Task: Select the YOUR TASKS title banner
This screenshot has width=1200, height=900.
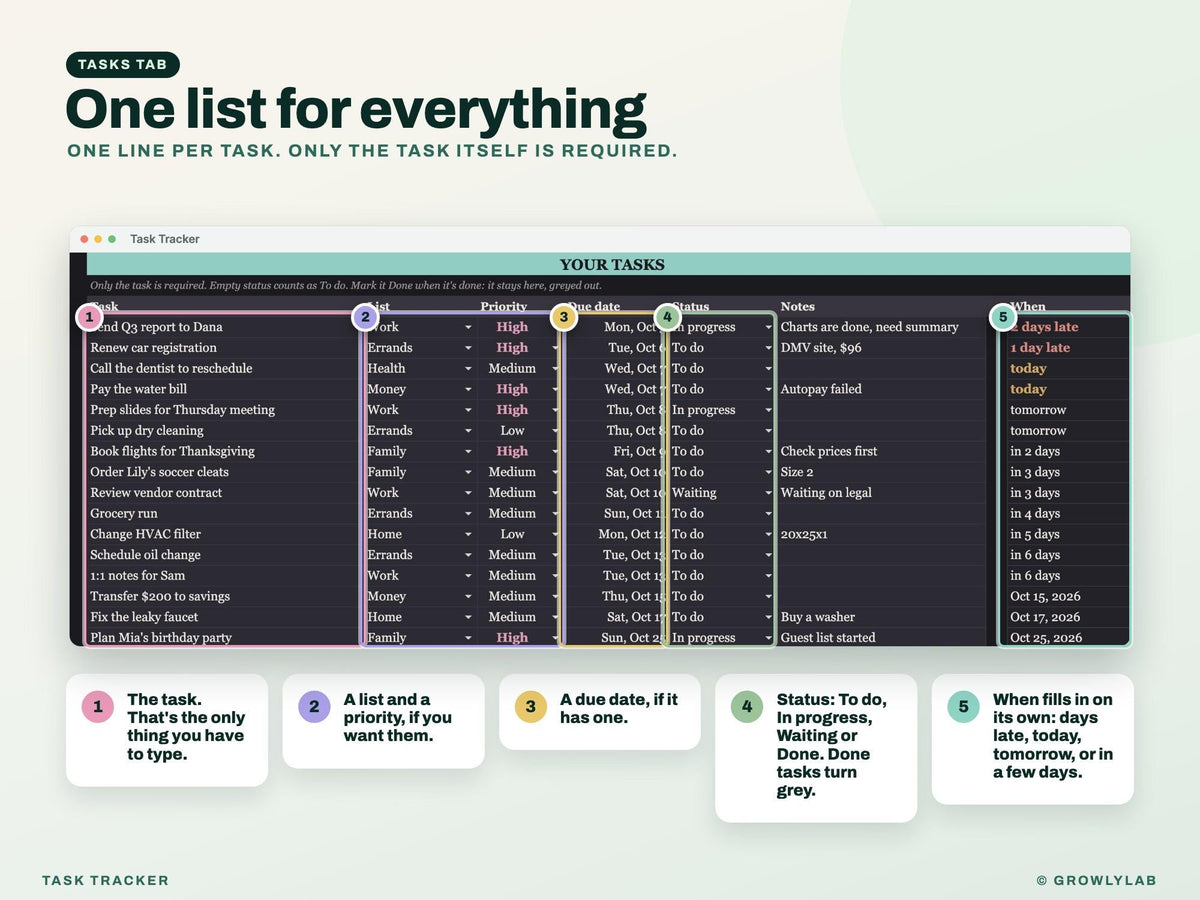Action: 608,265
